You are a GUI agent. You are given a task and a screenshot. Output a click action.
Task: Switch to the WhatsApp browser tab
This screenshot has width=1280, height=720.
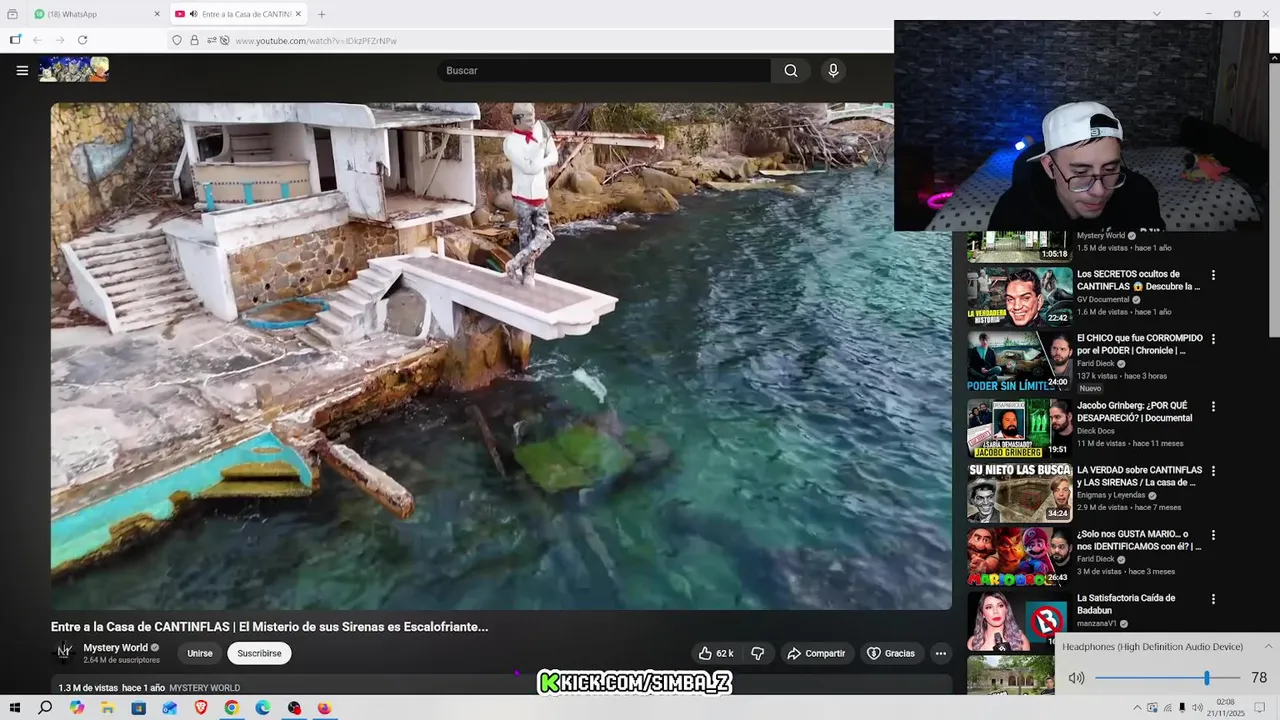pyautogui.click(x=97, y=14)
